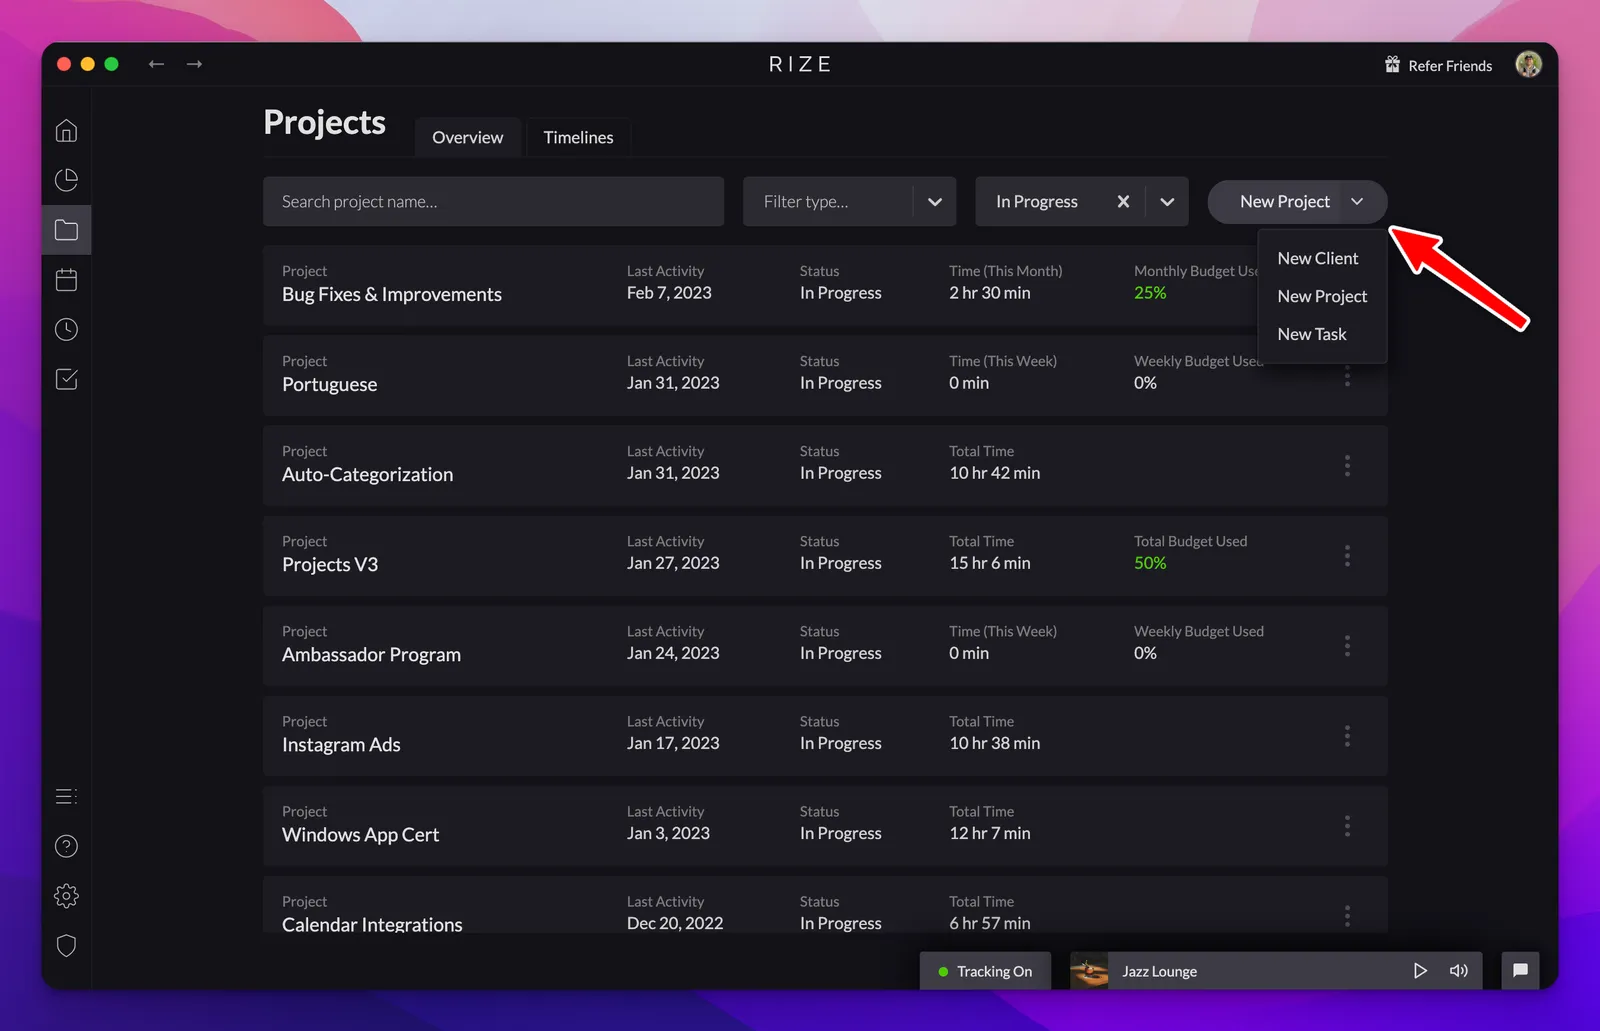Select New Client from the menu
The height and width of the screenshot is (1031, 1600).
click(1318, 258)
